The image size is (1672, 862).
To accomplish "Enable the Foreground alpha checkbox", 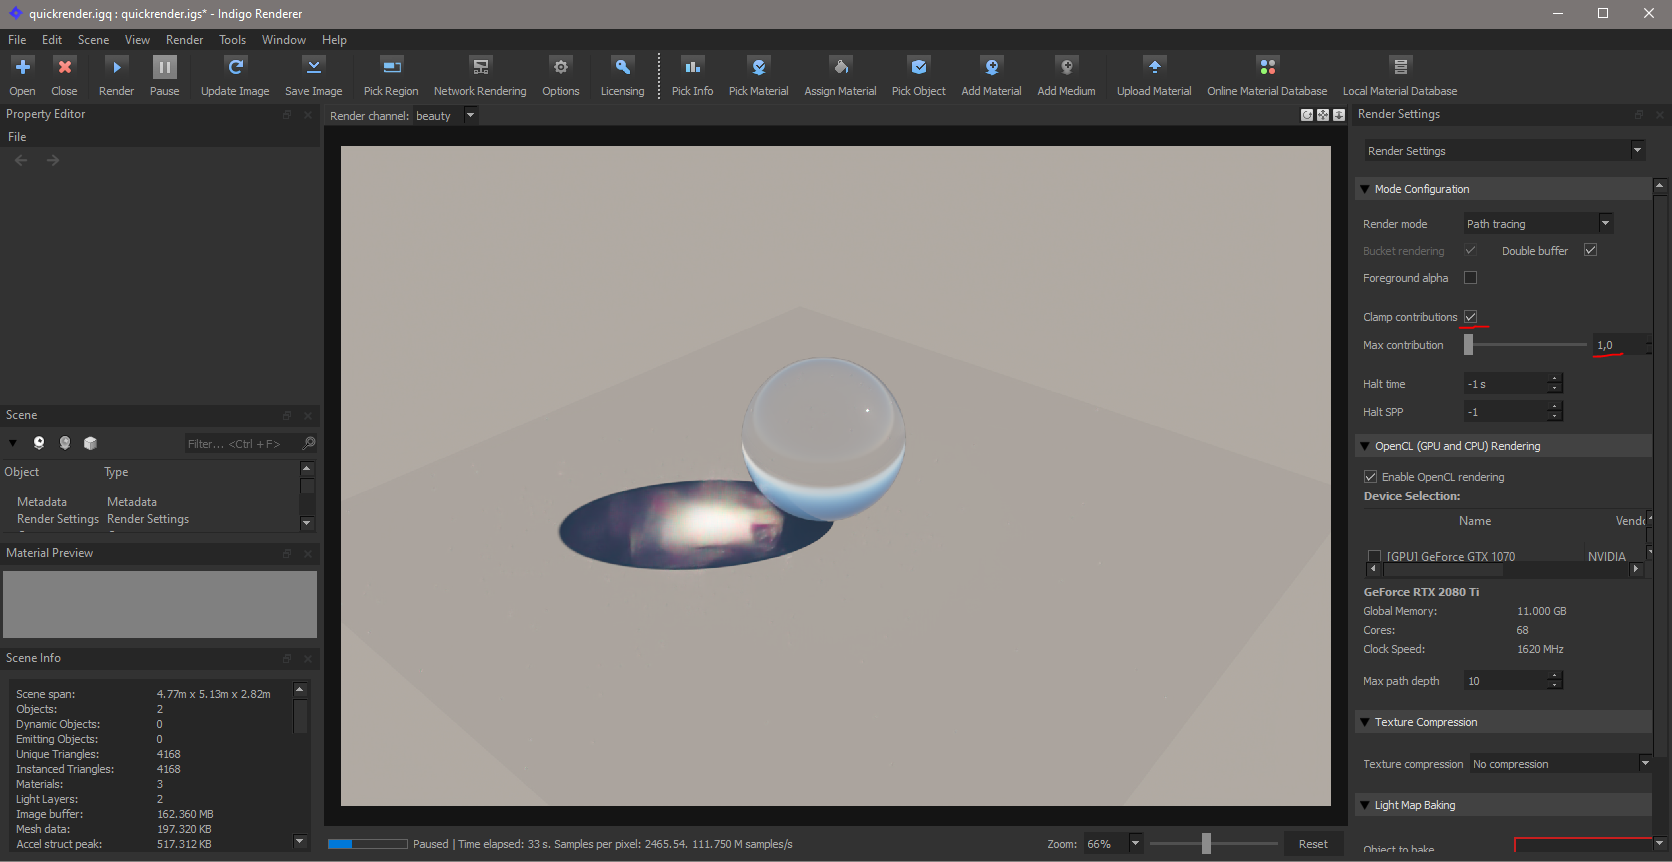I will (1470, 278).
